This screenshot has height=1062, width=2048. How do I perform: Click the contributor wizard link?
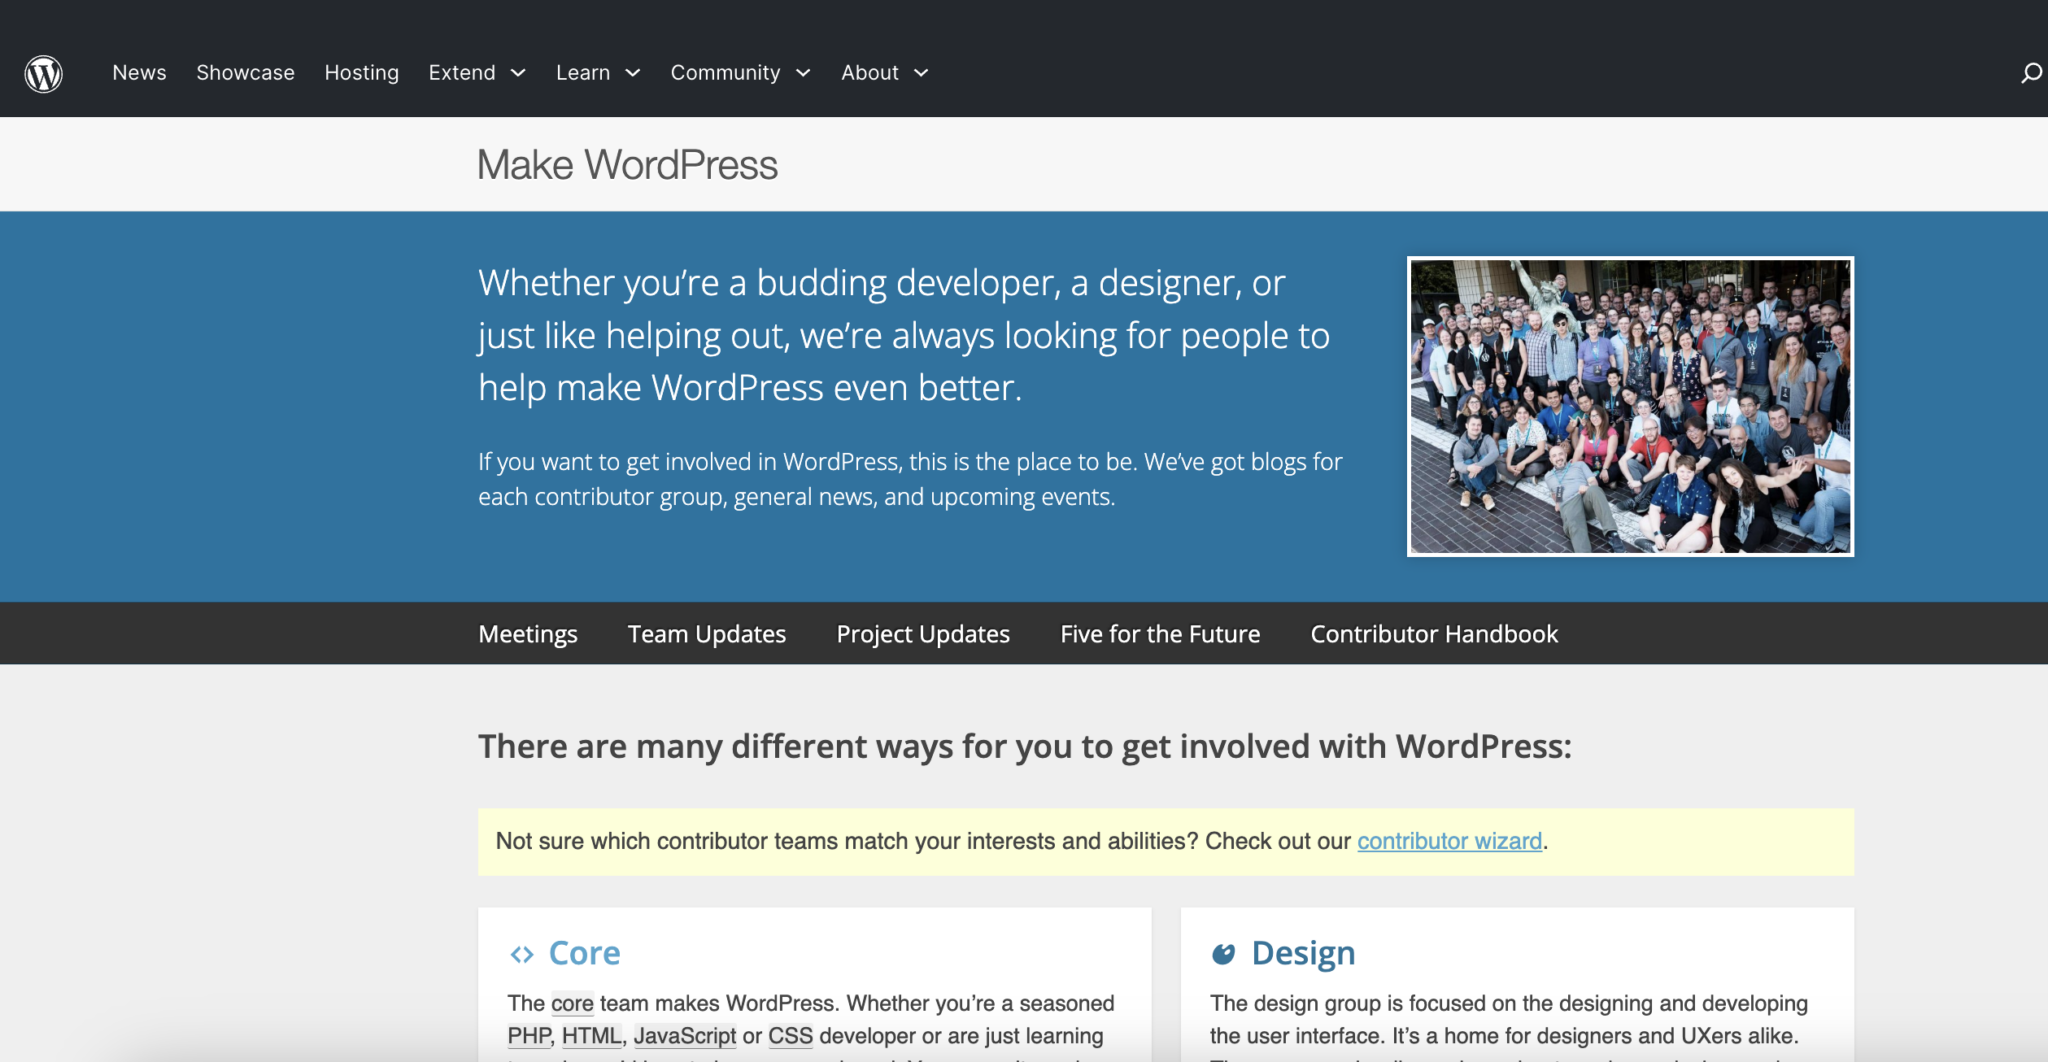1448,841
